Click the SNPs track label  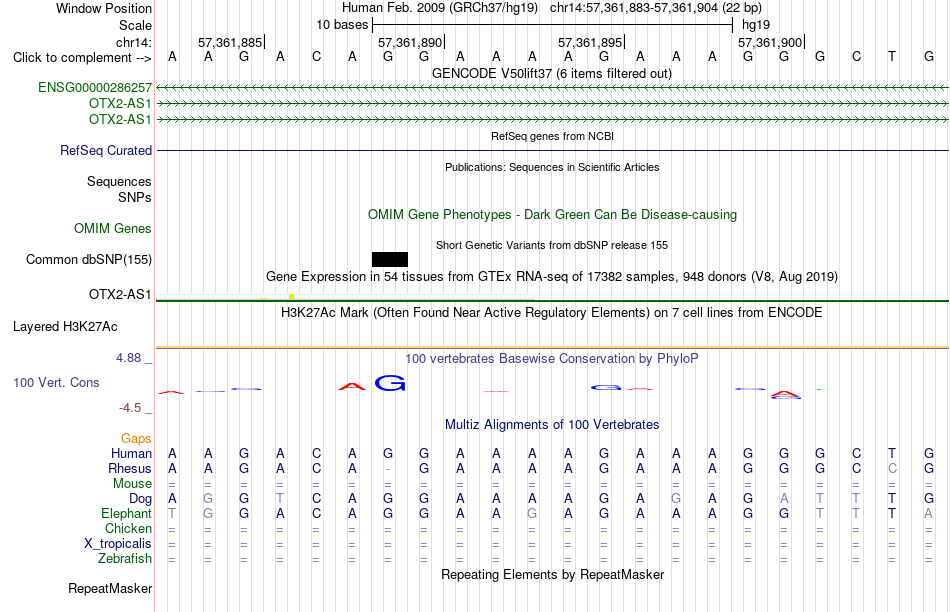[135, 198]
